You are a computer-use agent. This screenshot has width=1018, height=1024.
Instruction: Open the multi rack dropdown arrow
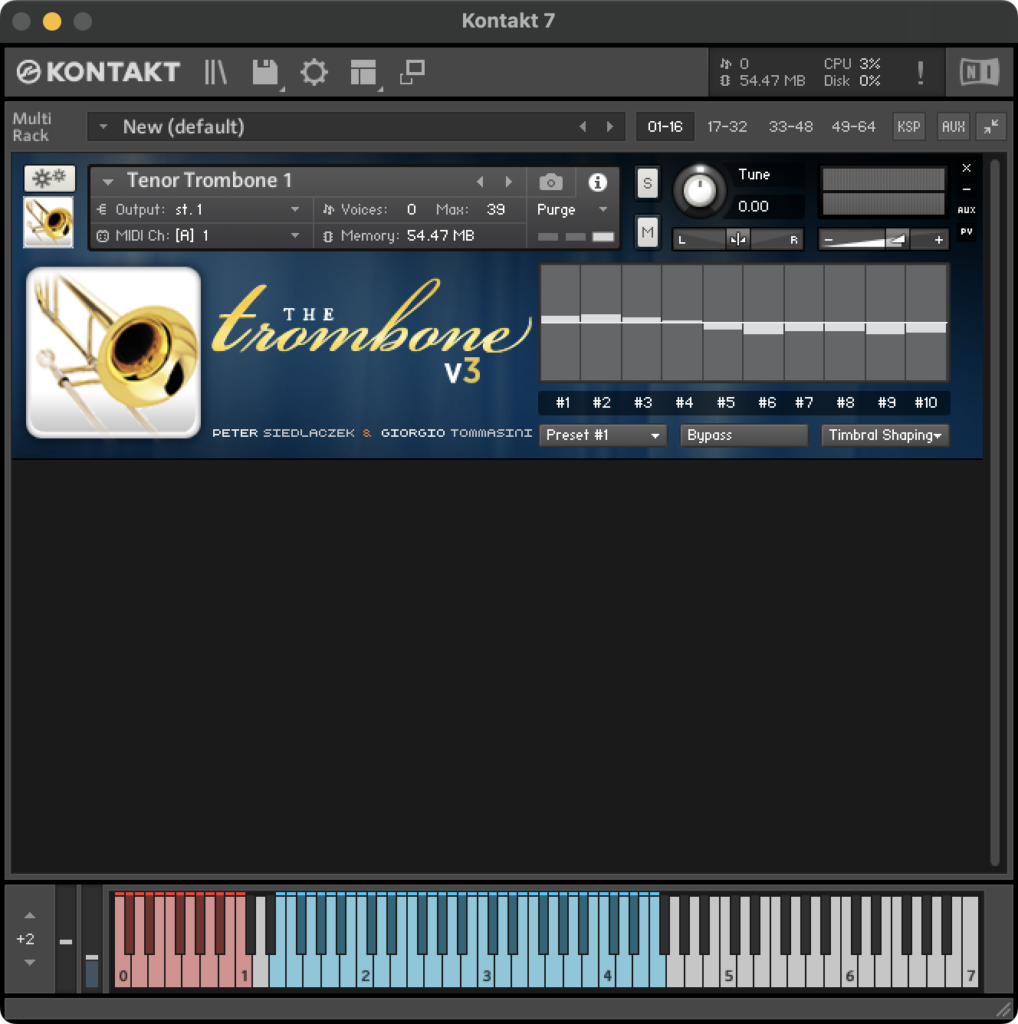[x=103, y=127]
